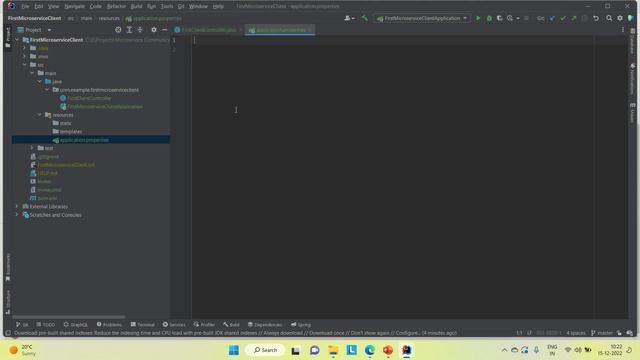The image size is (640, 360).
Task: Open TODO tool window
Action: pos(45,324)
